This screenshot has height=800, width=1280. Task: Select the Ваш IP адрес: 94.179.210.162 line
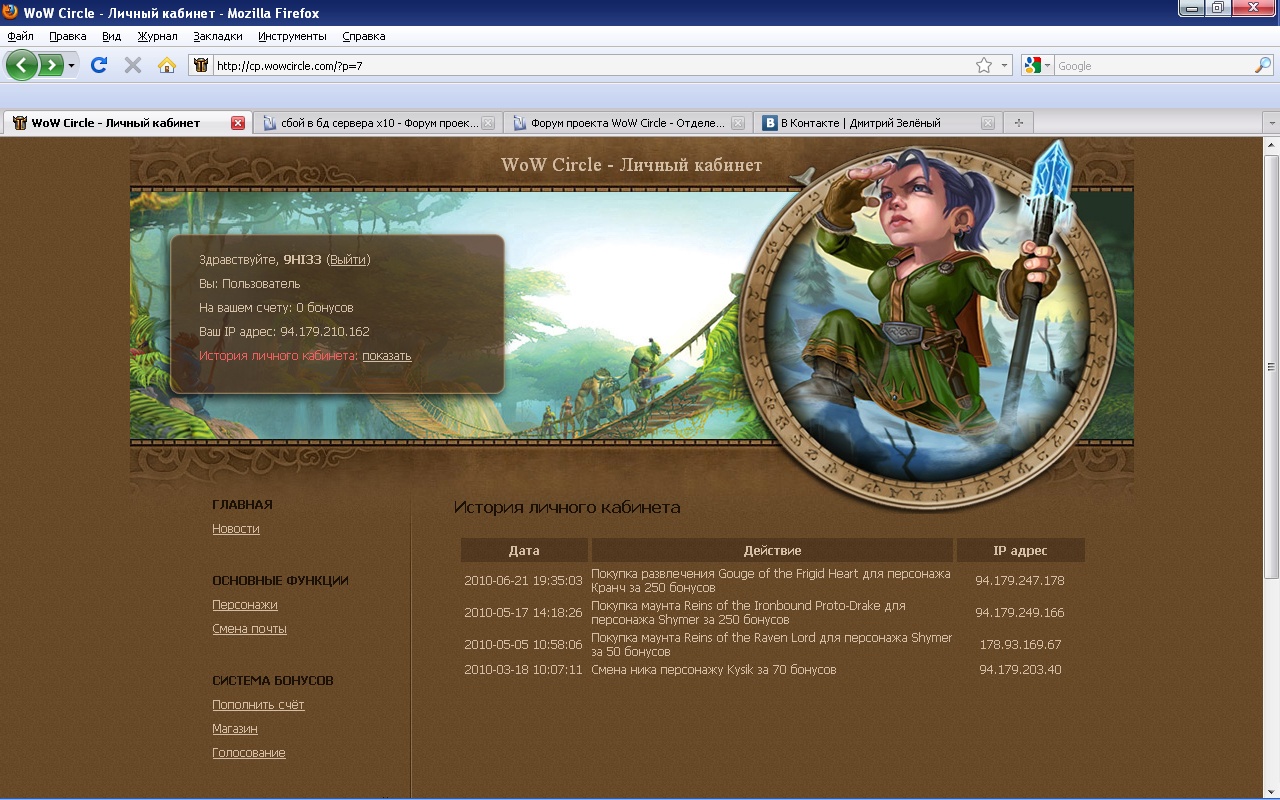pos(284,332)
